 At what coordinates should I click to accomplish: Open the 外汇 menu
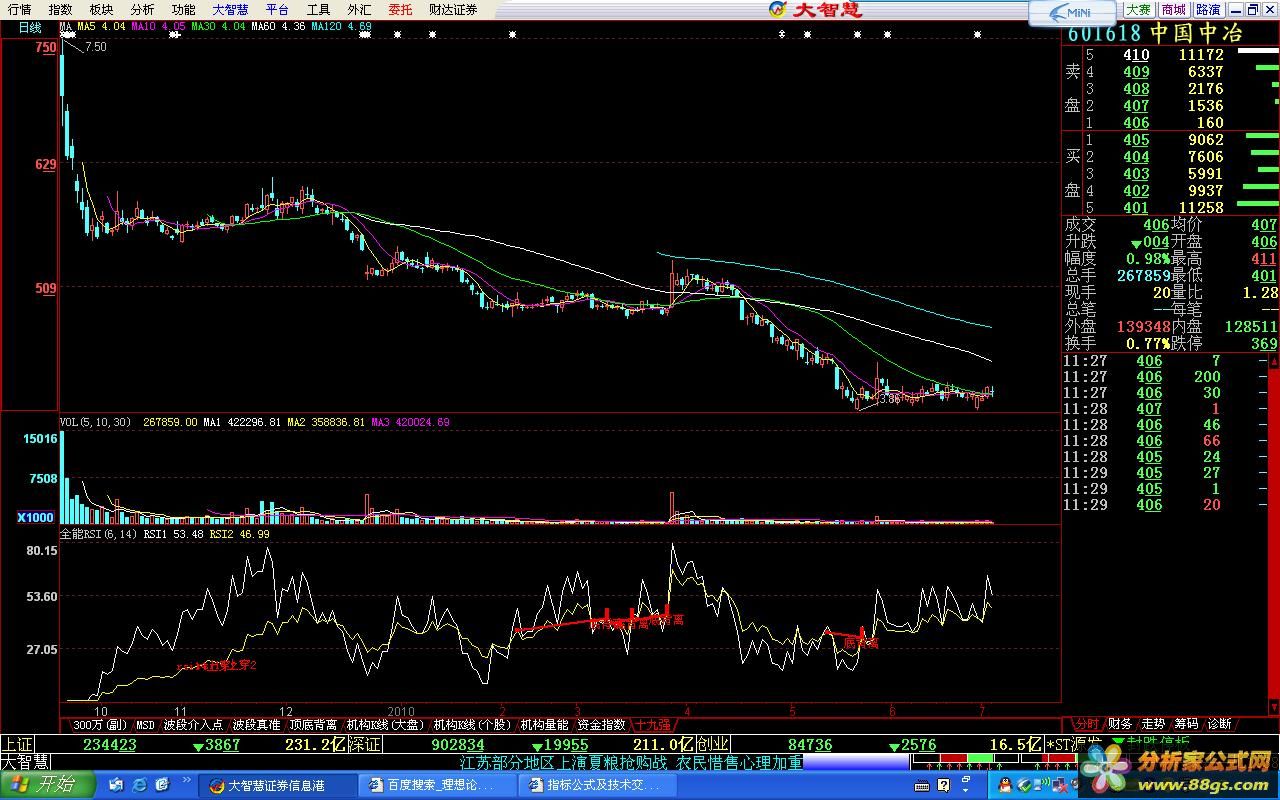(x=359, y=10)
